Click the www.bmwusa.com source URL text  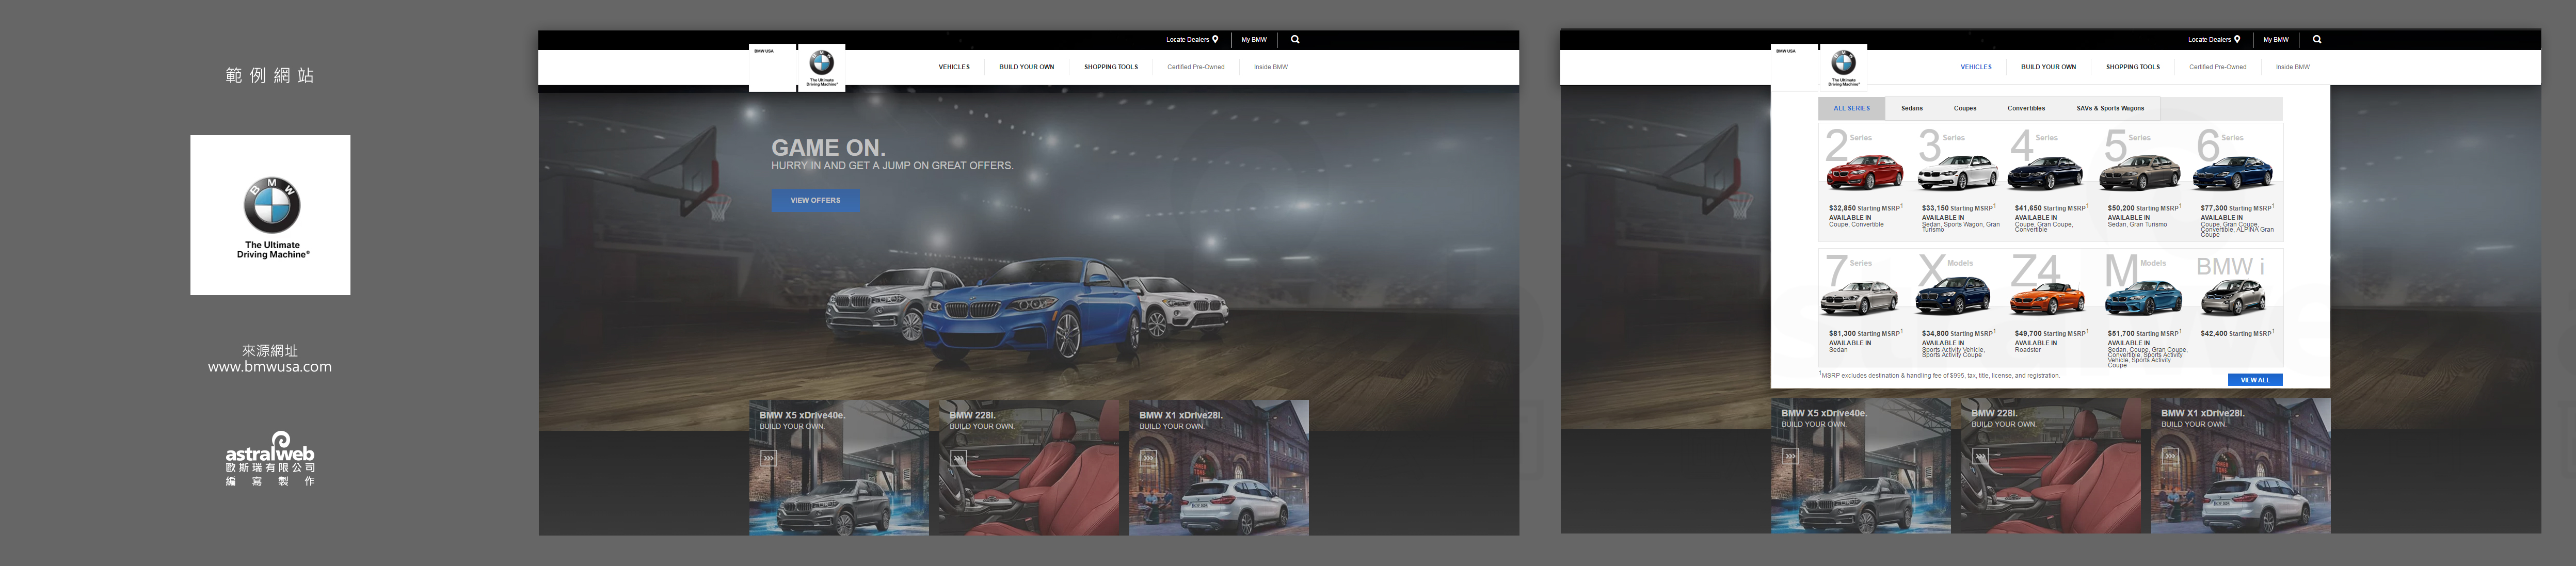tap(270, 367)
